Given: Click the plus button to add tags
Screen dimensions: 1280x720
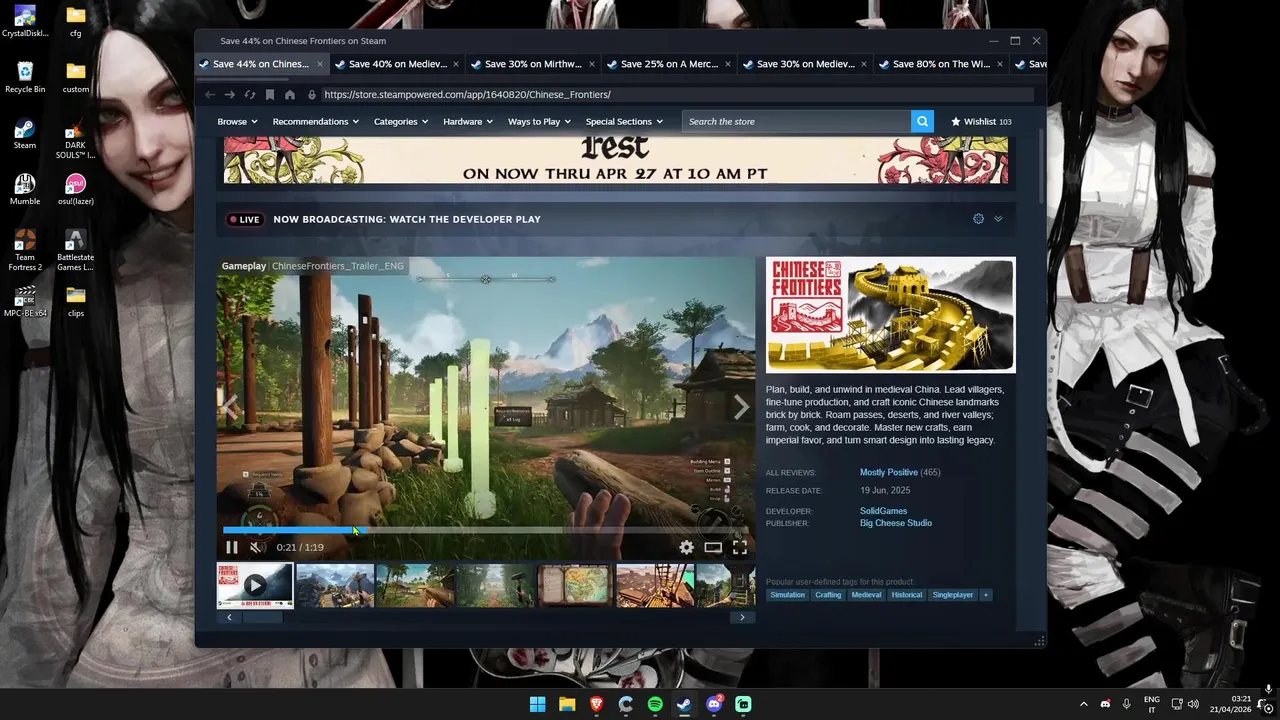Looking at the screenshot, I should pyautogui.click(x=985, y=595).
